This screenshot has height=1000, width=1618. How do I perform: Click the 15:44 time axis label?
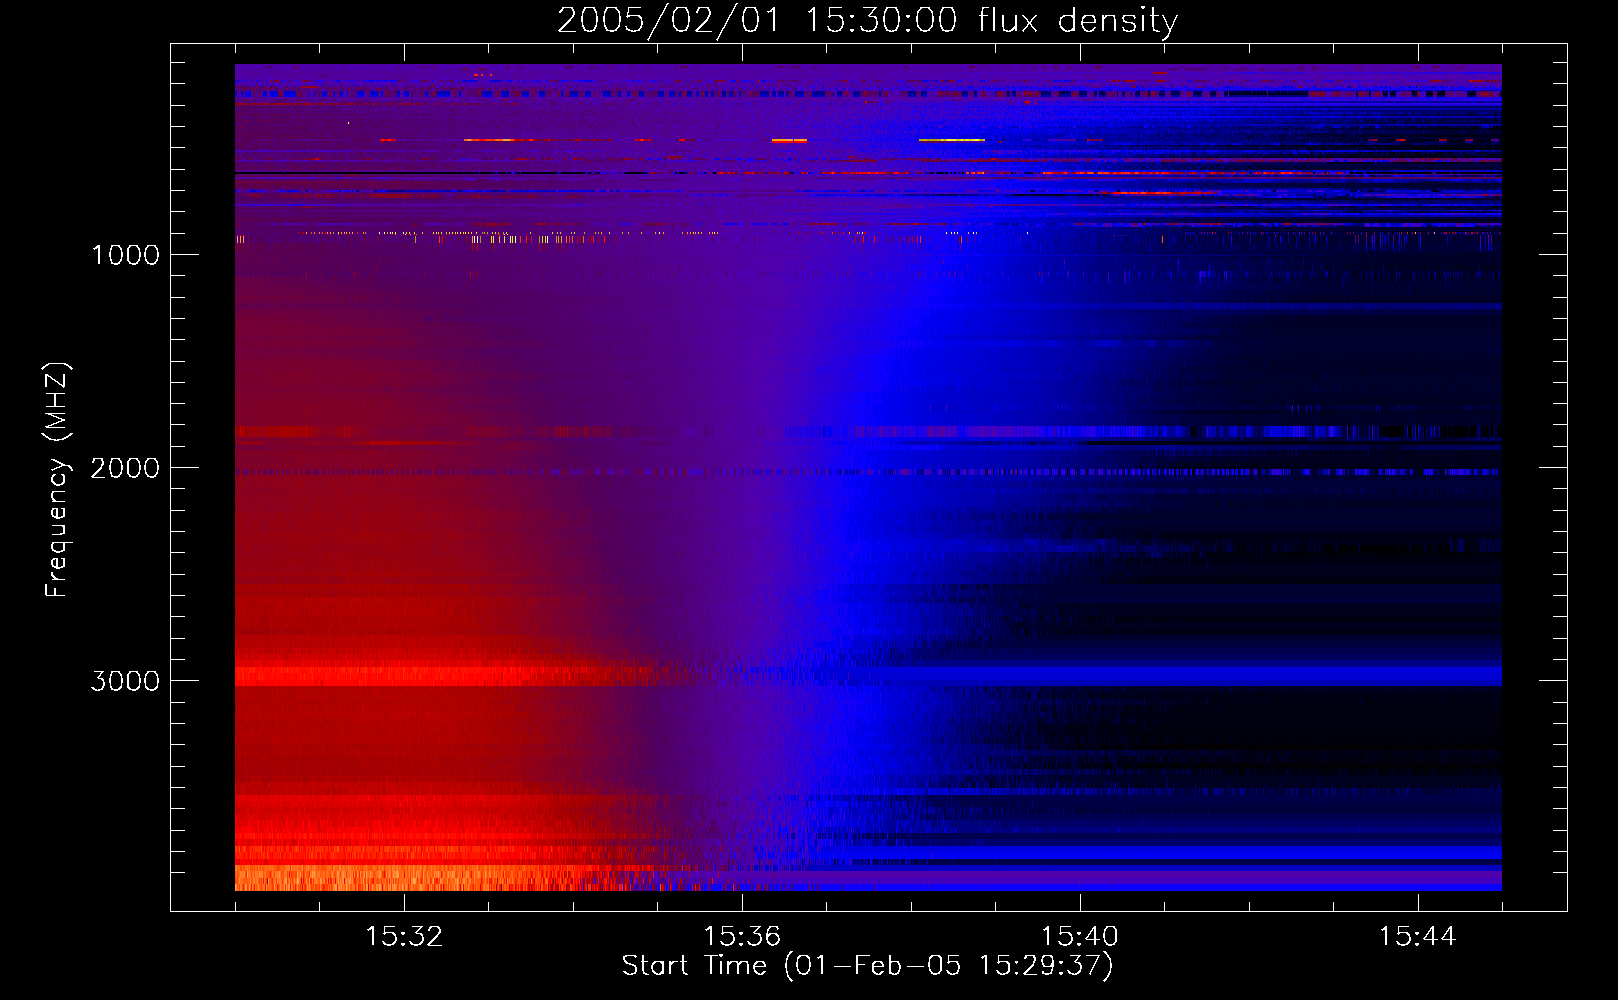pyautogui.click(x=1417, y=937)
